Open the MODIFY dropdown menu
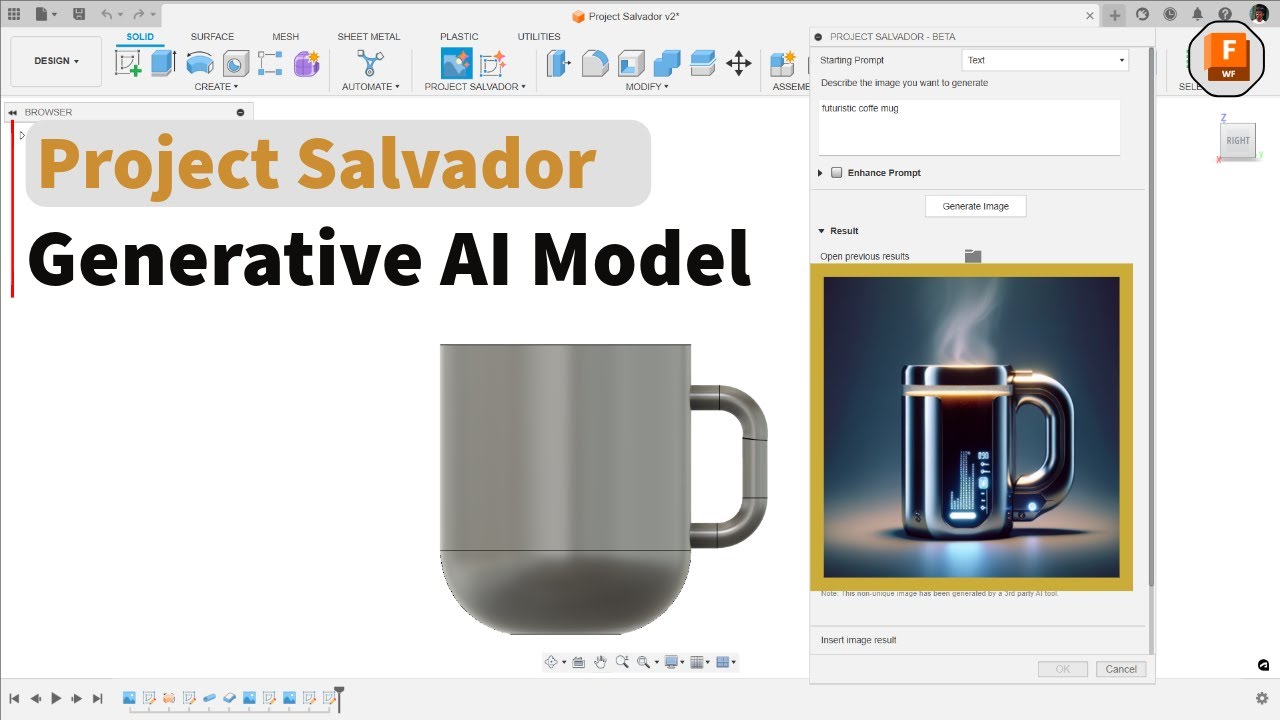 click(647, 87)
